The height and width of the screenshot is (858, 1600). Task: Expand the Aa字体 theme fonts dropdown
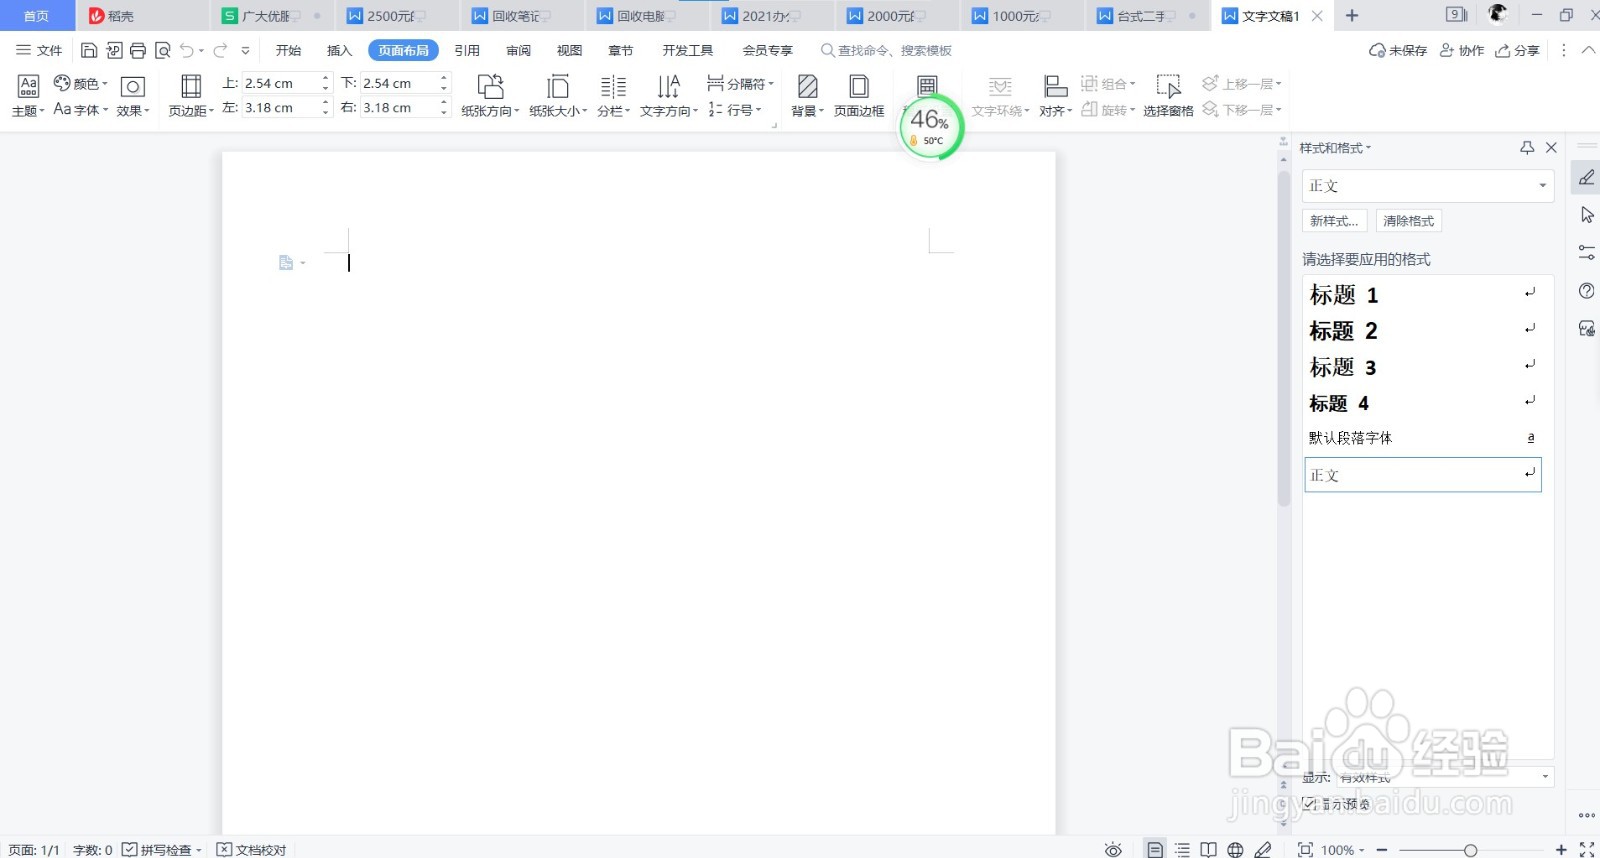coord(80,109)
